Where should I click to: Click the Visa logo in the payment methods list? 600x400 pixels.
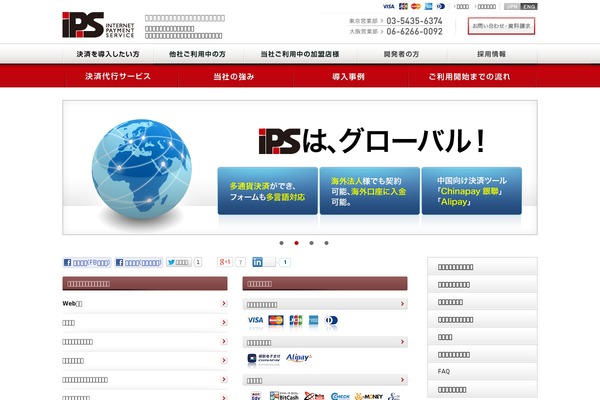(x=255, y=320)
